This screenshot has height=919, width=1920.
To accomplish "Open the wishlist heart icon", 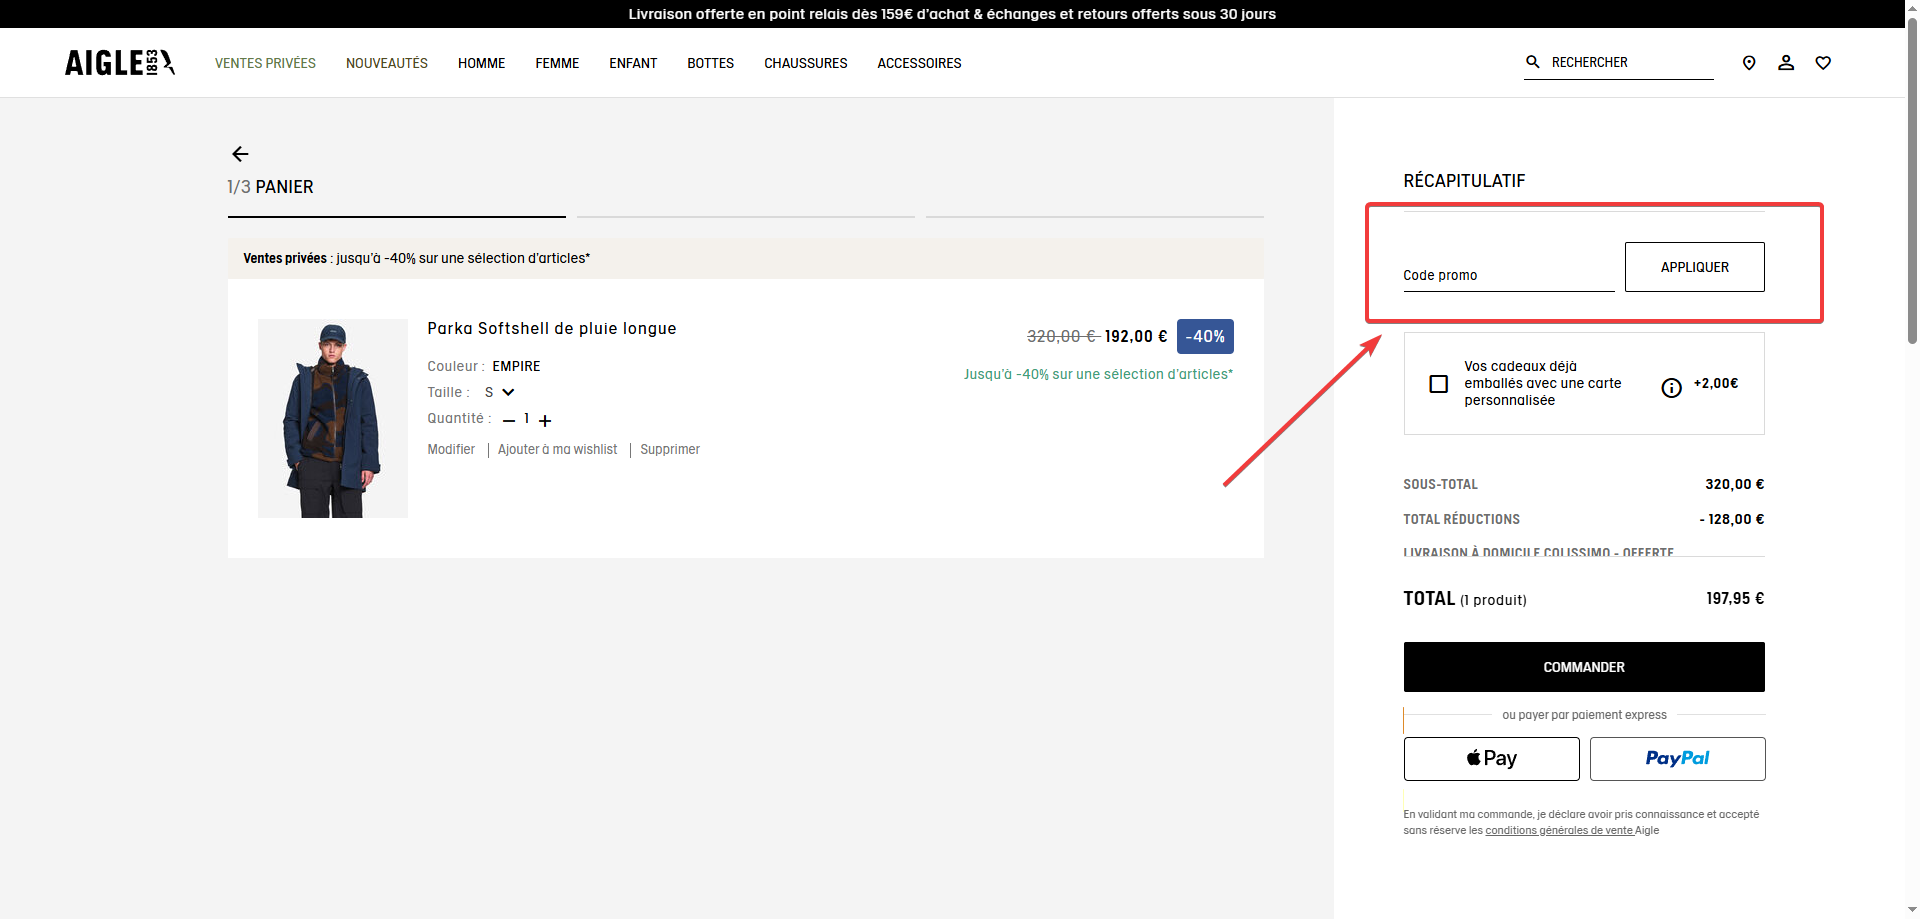I will (1823, 63).
